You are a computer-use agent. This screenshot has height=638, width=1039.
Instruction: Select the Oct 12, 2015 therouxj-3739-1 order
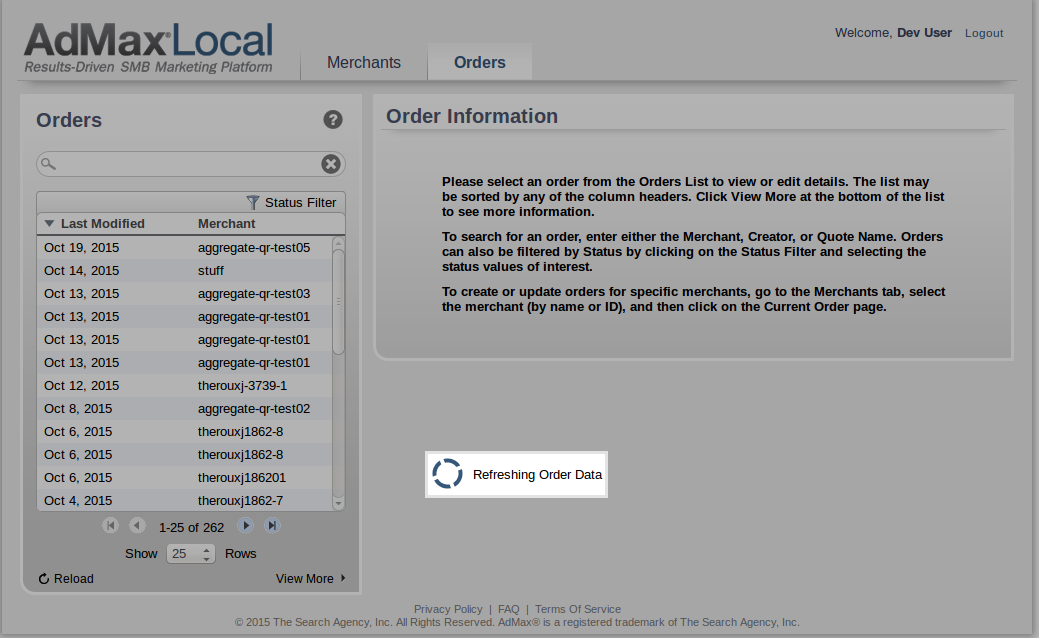pos(184,386)
